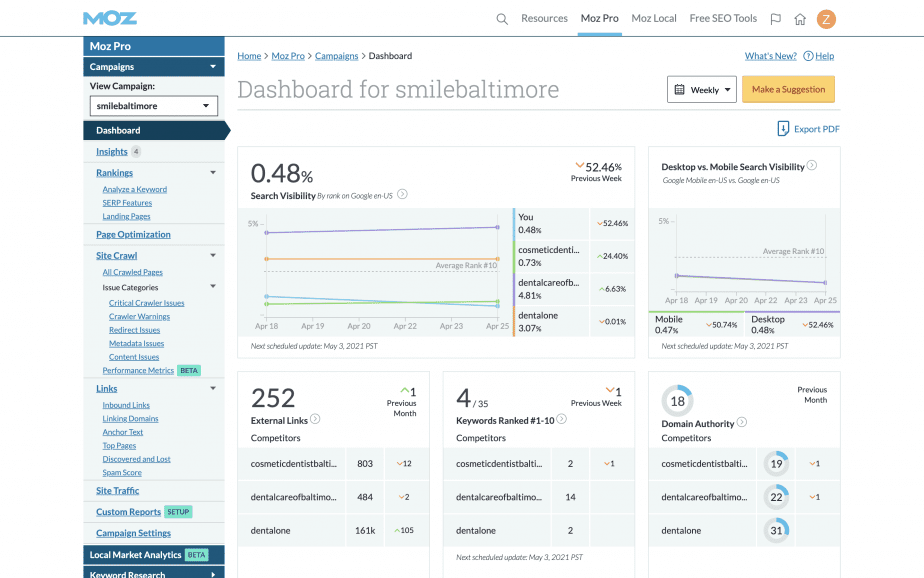Open the Free SEO Tools tab

pos(722,18)
